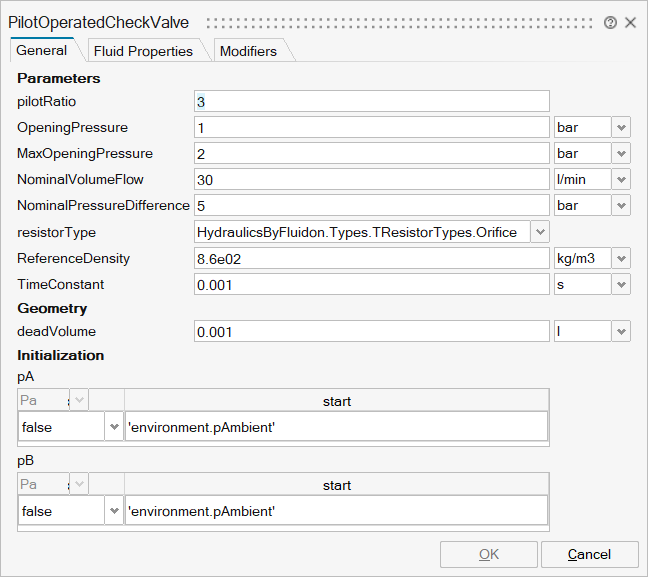Click the NominalVolumeFlow value field

click(371, 179)
